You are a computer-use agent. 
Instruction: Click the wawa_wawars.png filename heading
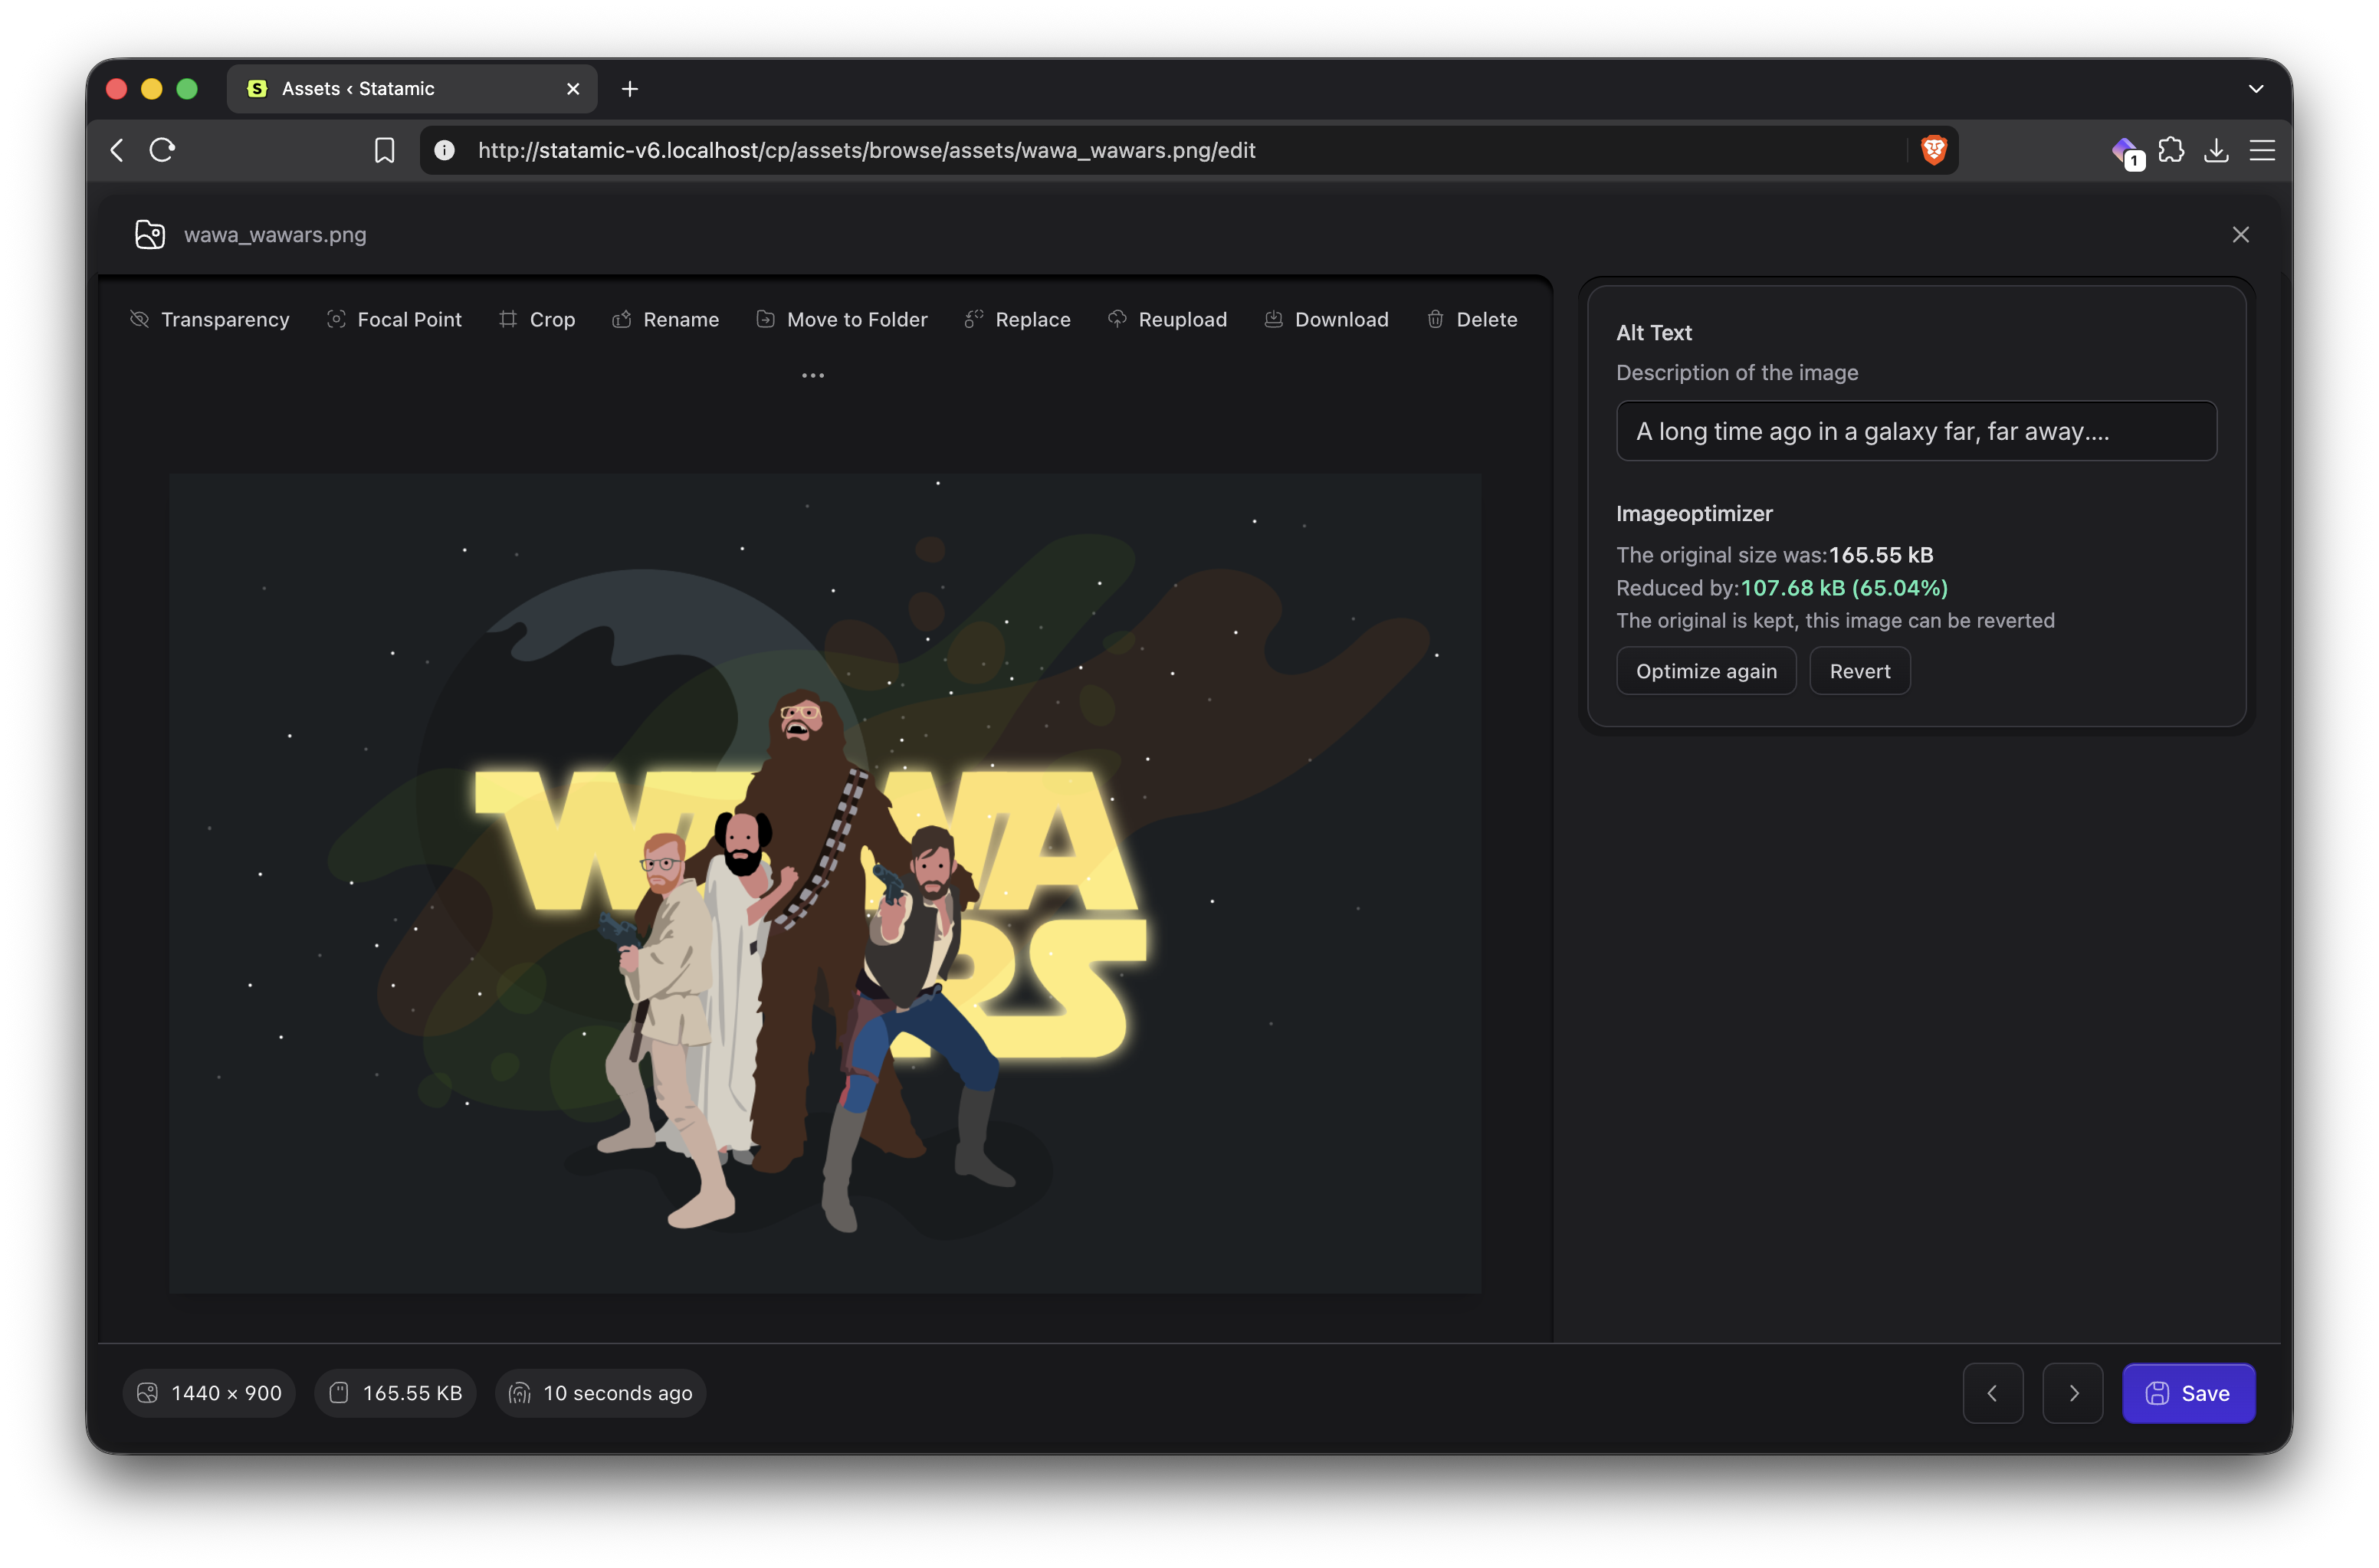click(x=275, y=234)
